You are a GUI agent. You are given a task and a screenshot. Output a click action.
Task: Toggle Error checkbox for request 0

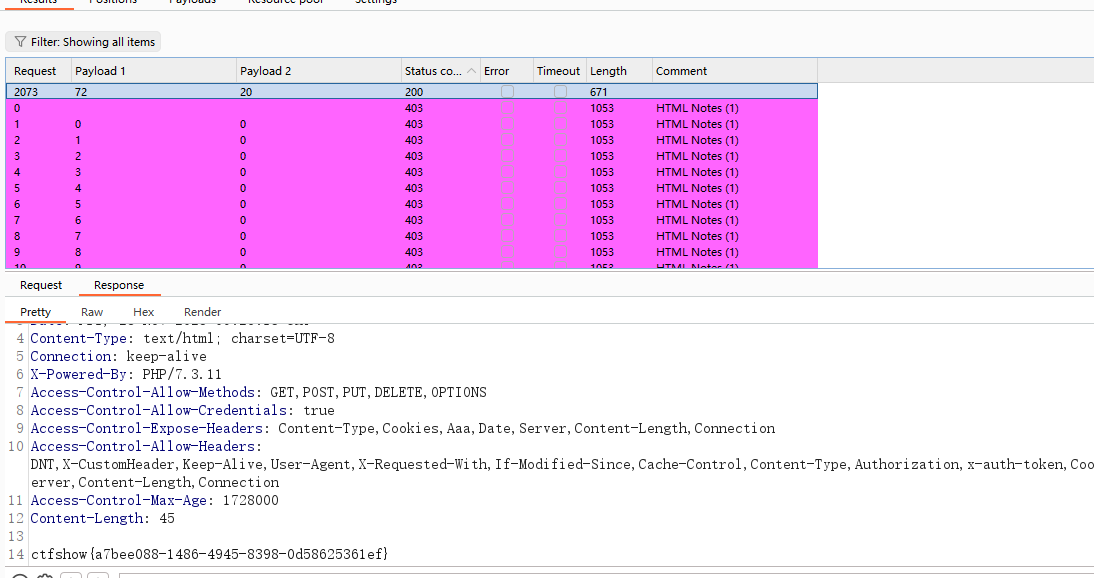coord(507,108)
